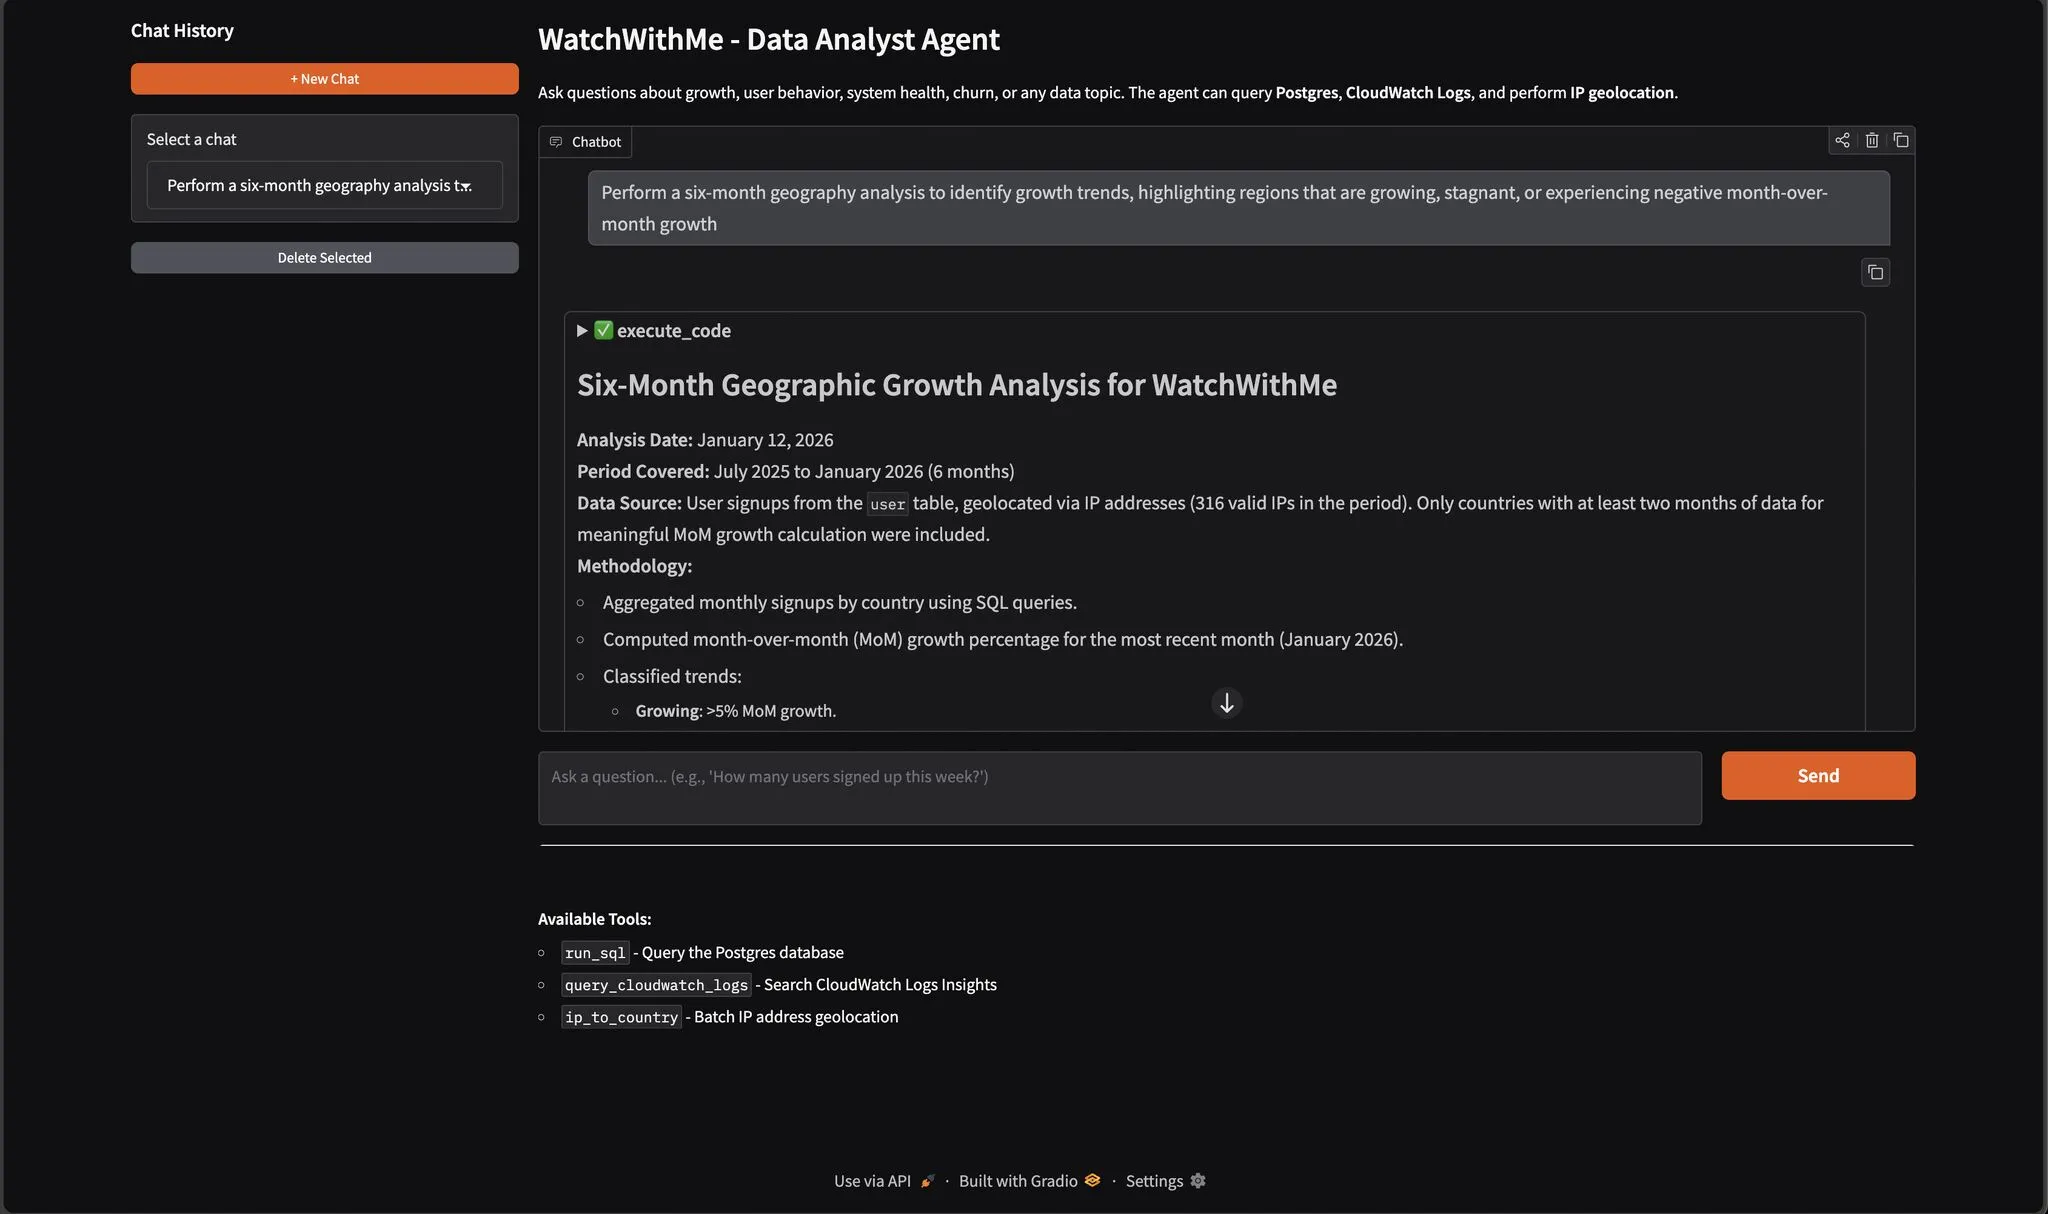Screen dimensions: 2048x1214
Task: Click the green checkmark beside execute_code
Action: point(603,330)
